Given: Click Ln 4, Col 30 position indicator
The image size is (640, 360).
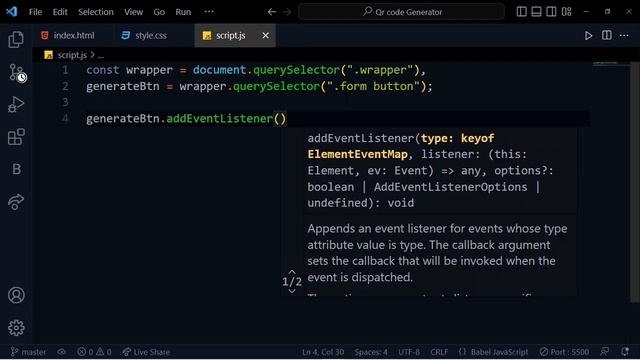Looking at the screenshot, I should 323,352.
